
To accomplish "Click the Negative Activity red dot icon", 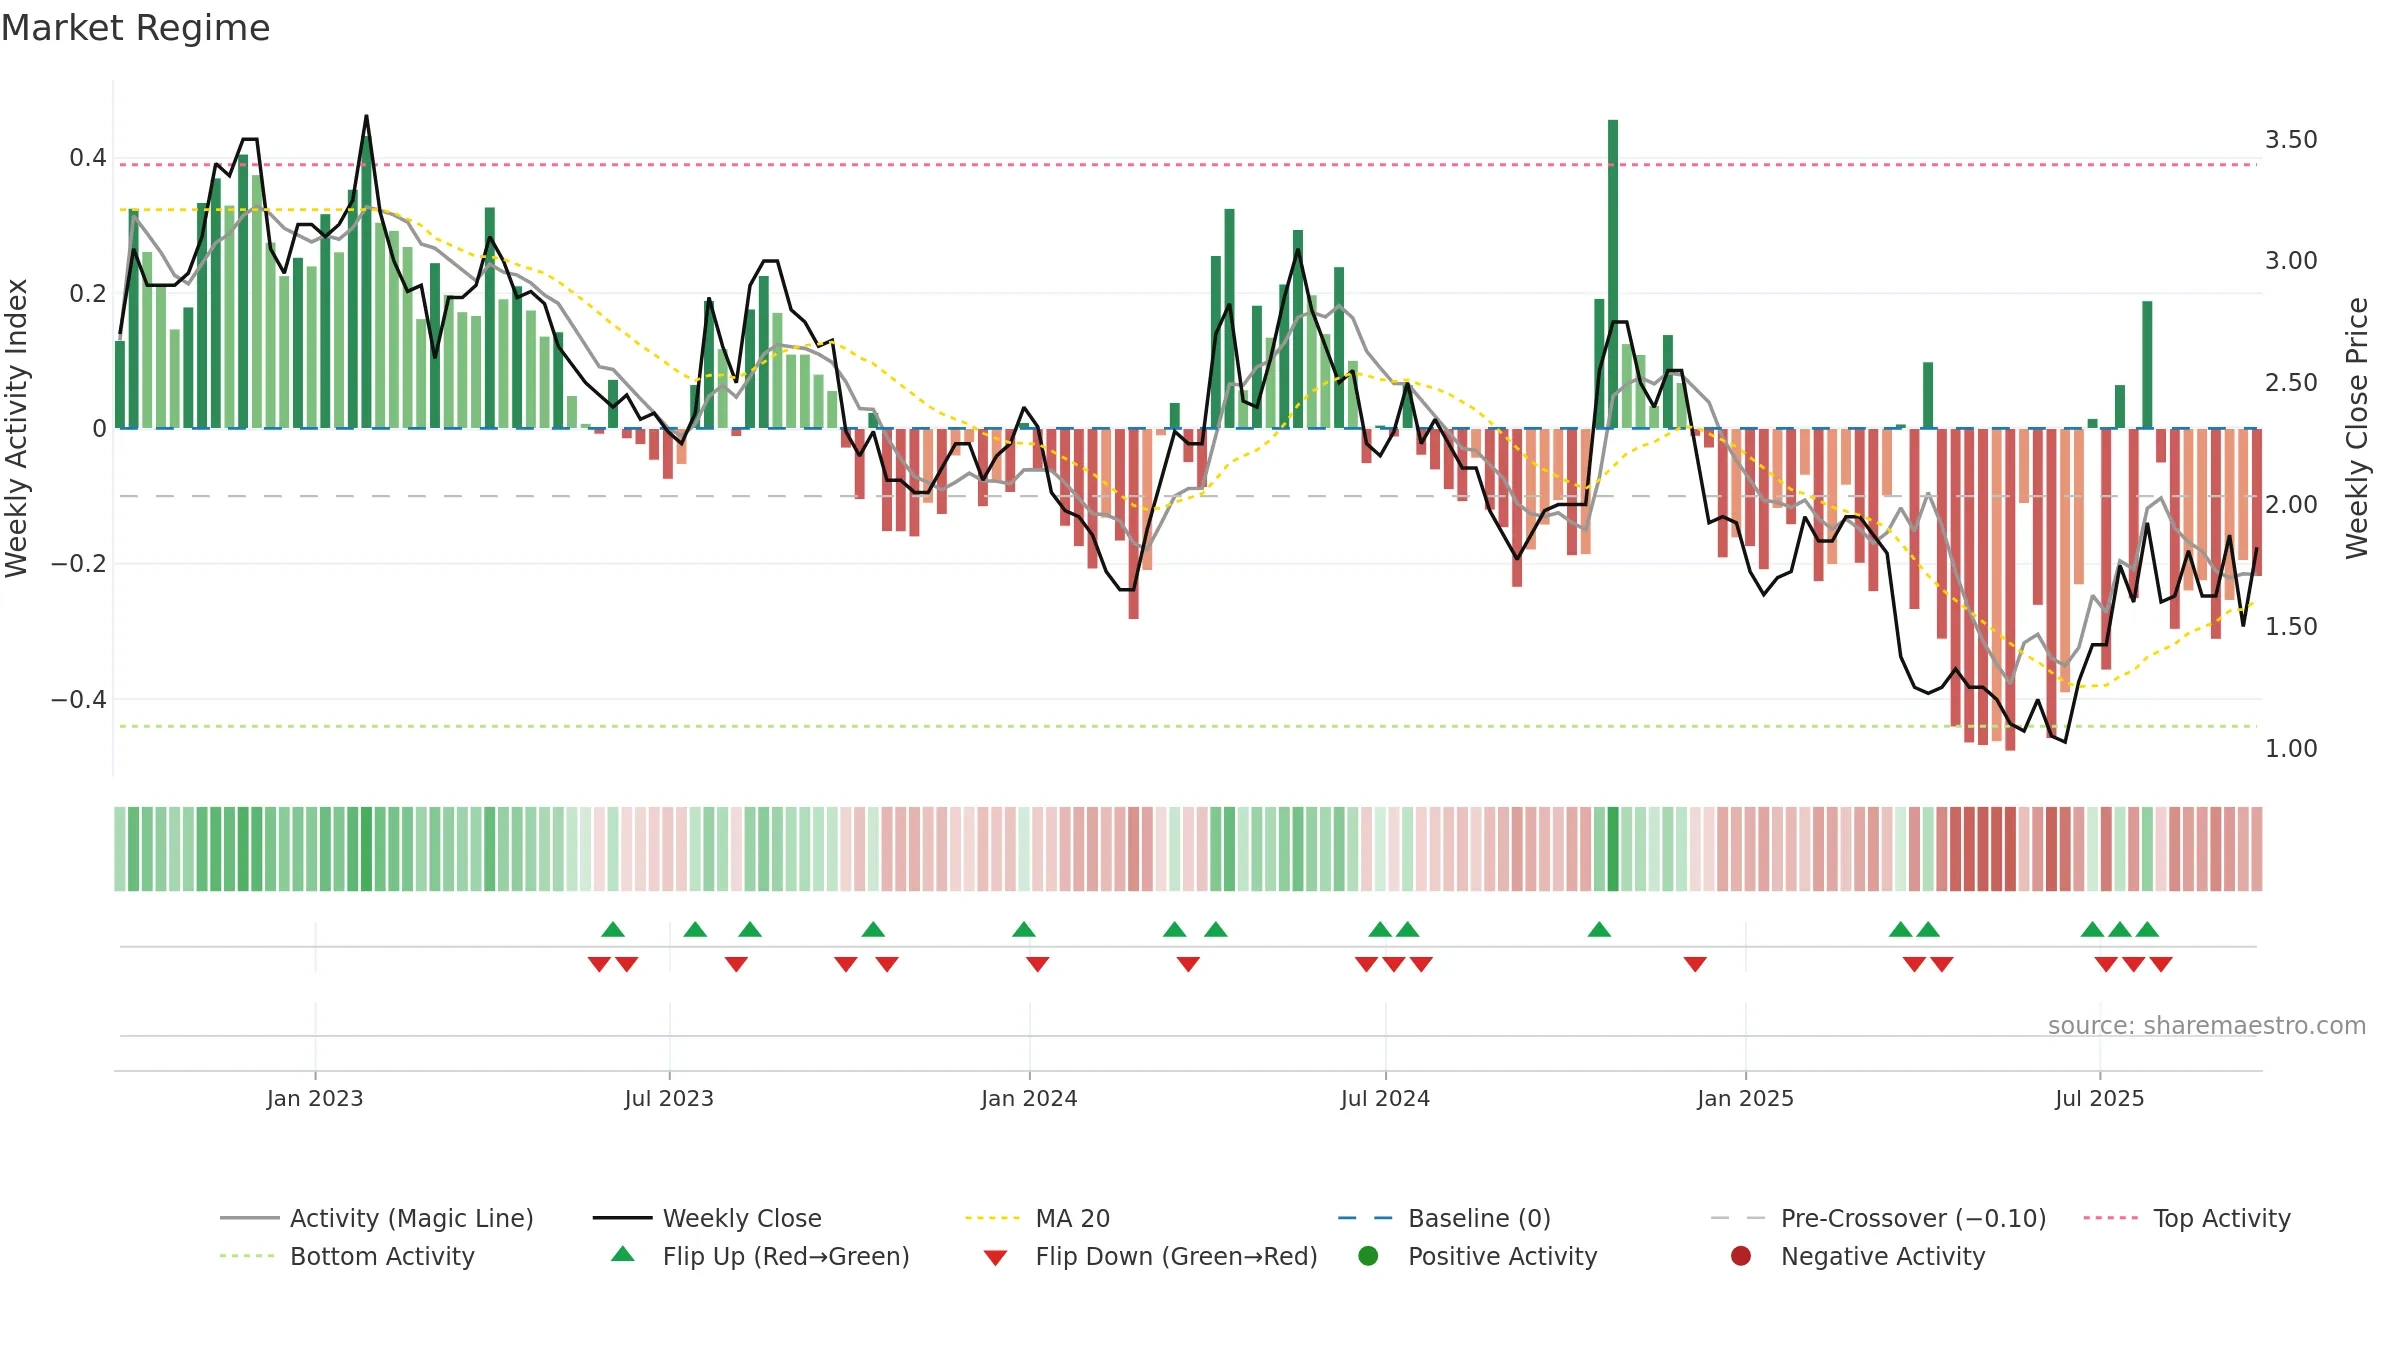I will tap(1741, 1255).
